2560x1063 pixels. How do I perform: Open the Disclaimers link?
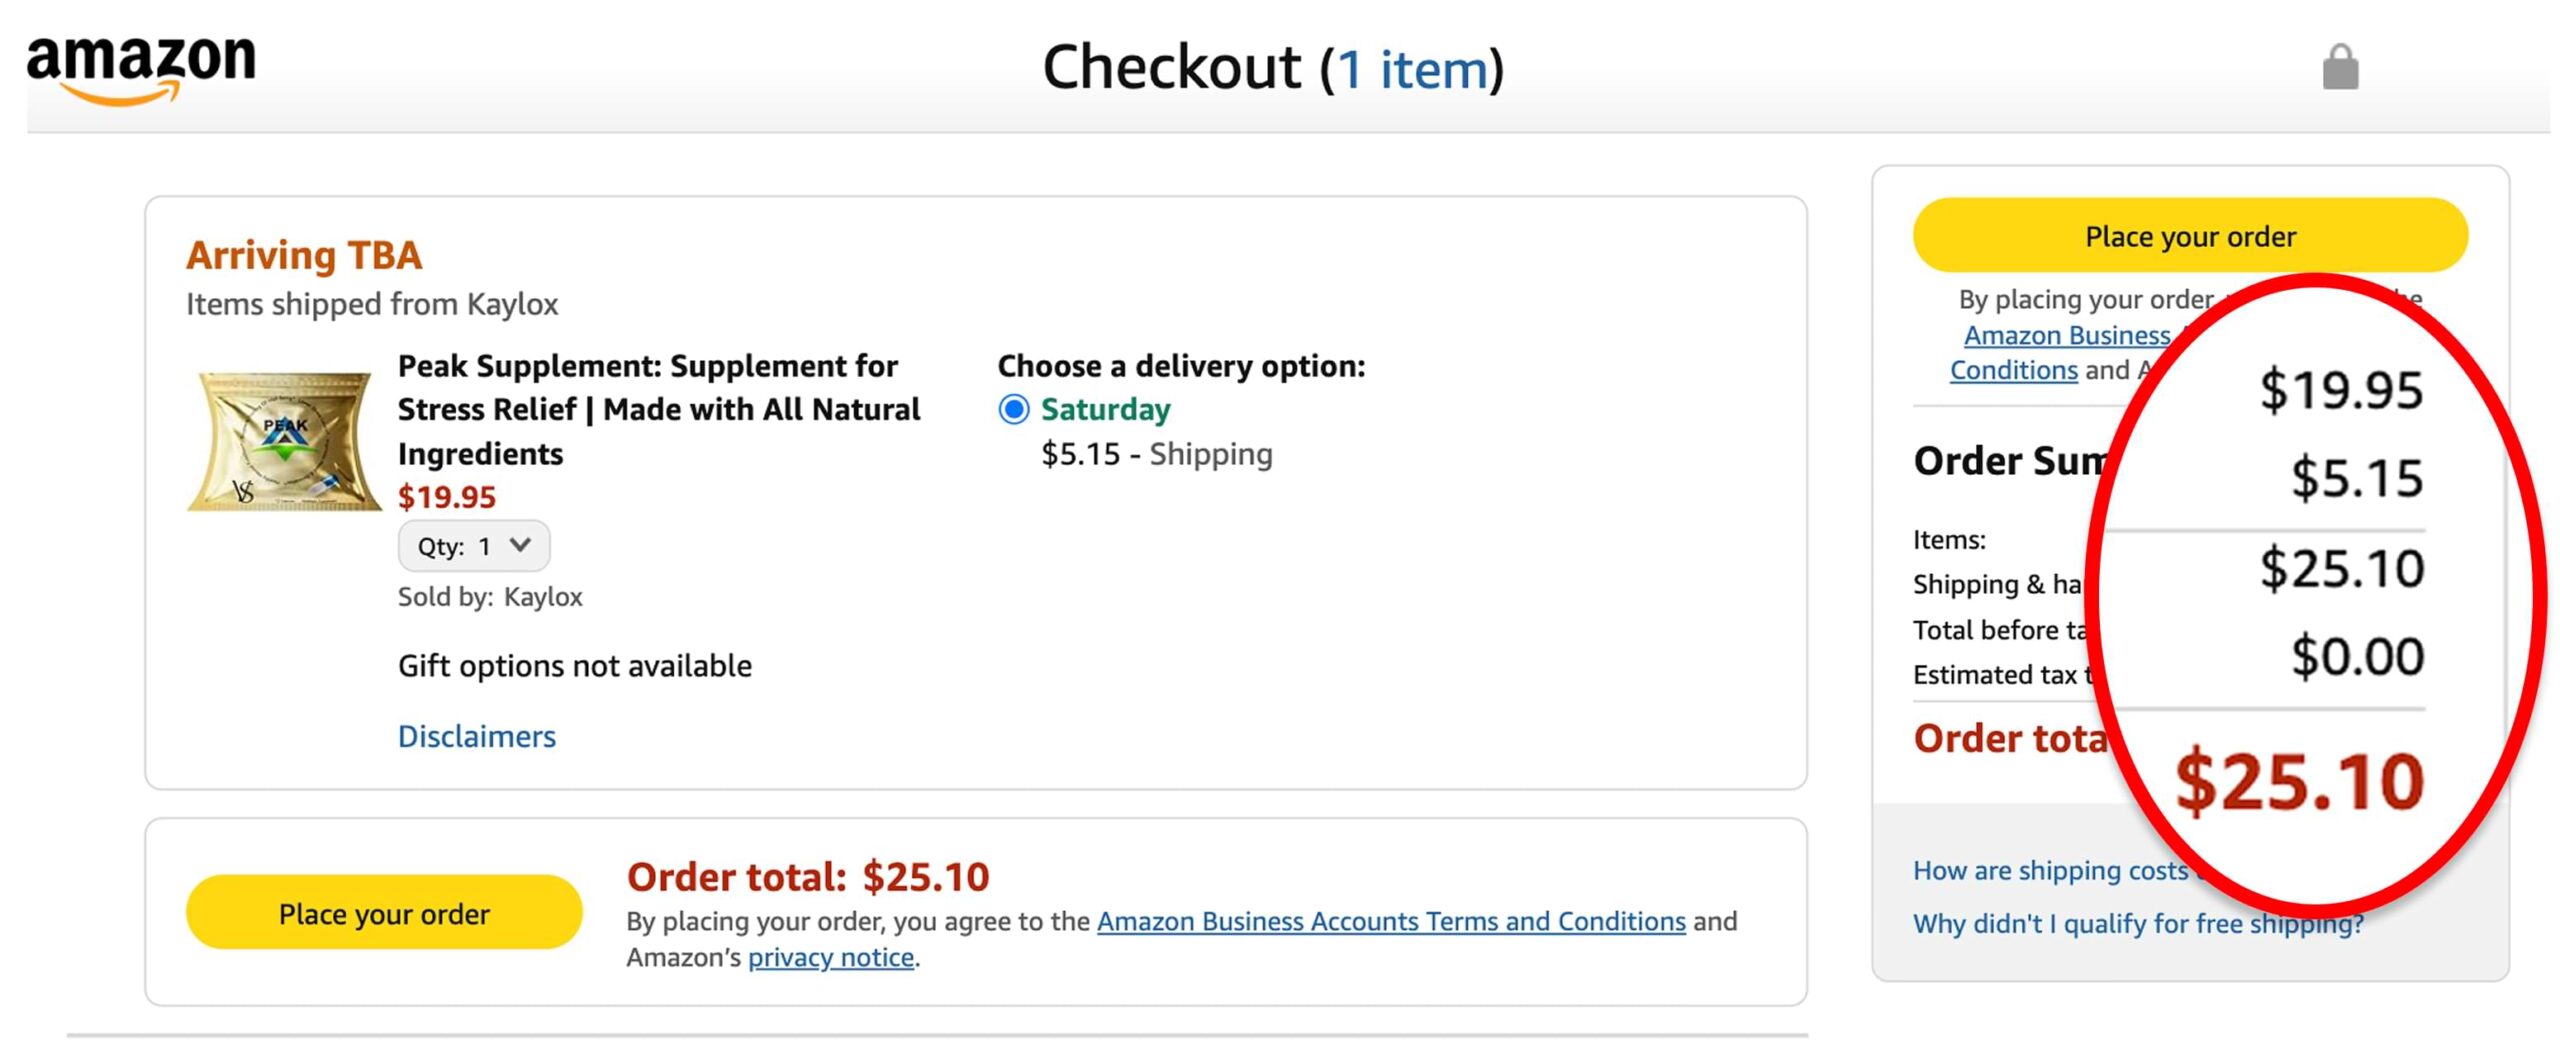476,736
